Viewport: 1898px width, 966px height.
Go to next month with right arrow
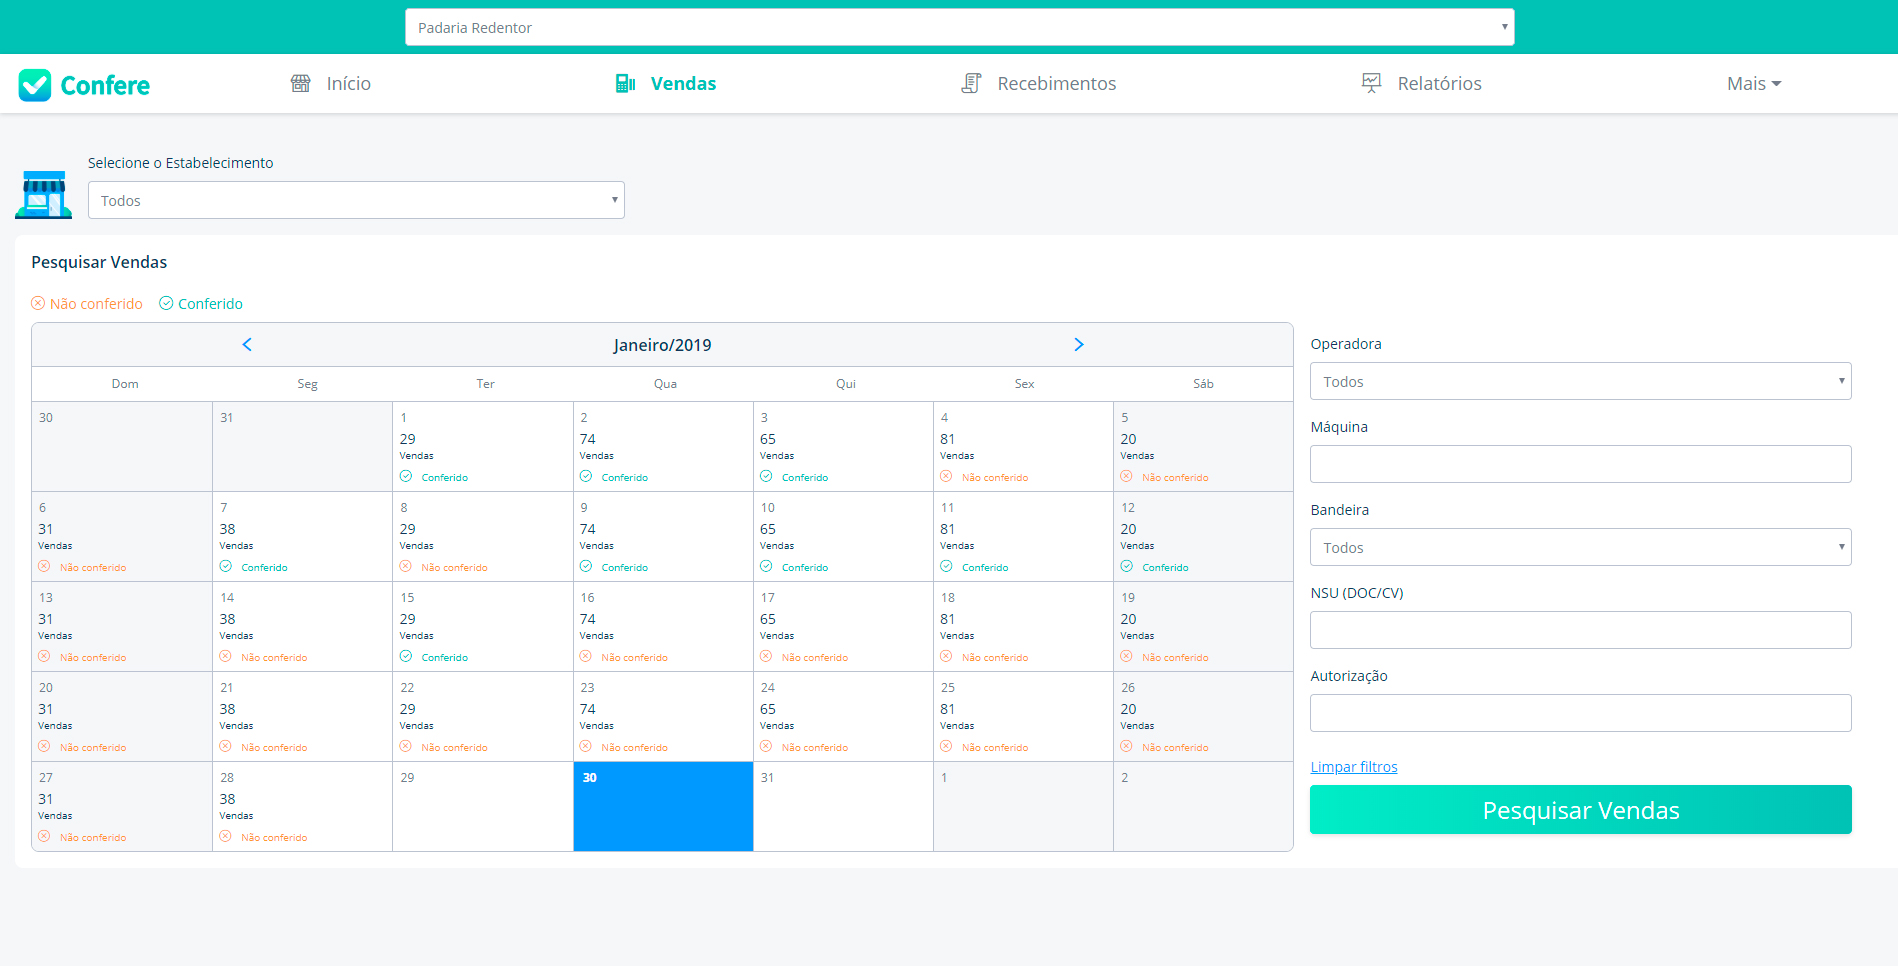pos(1078,345)
